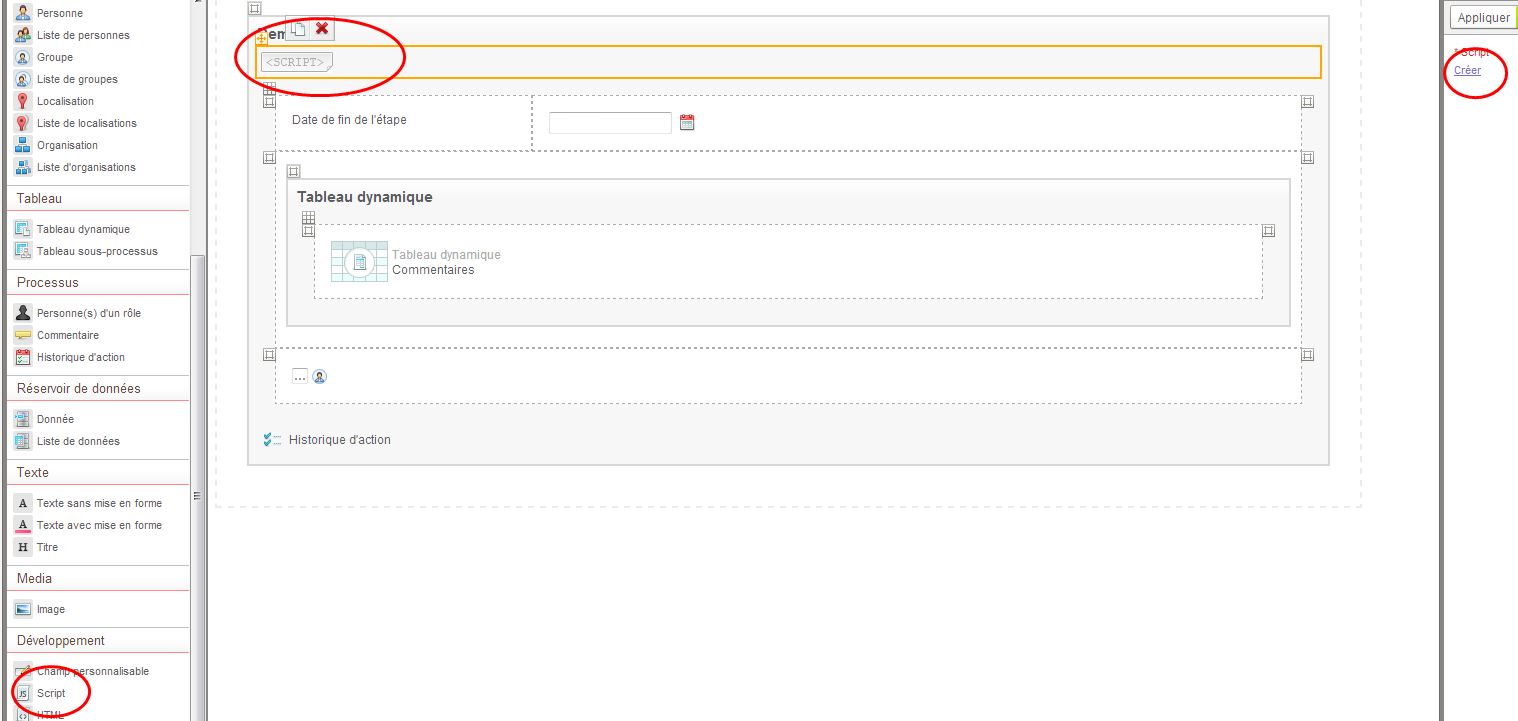Screen dimensions: 1518x721
Task: Choose the Liste d'organisations item
Action: [75, 167]
